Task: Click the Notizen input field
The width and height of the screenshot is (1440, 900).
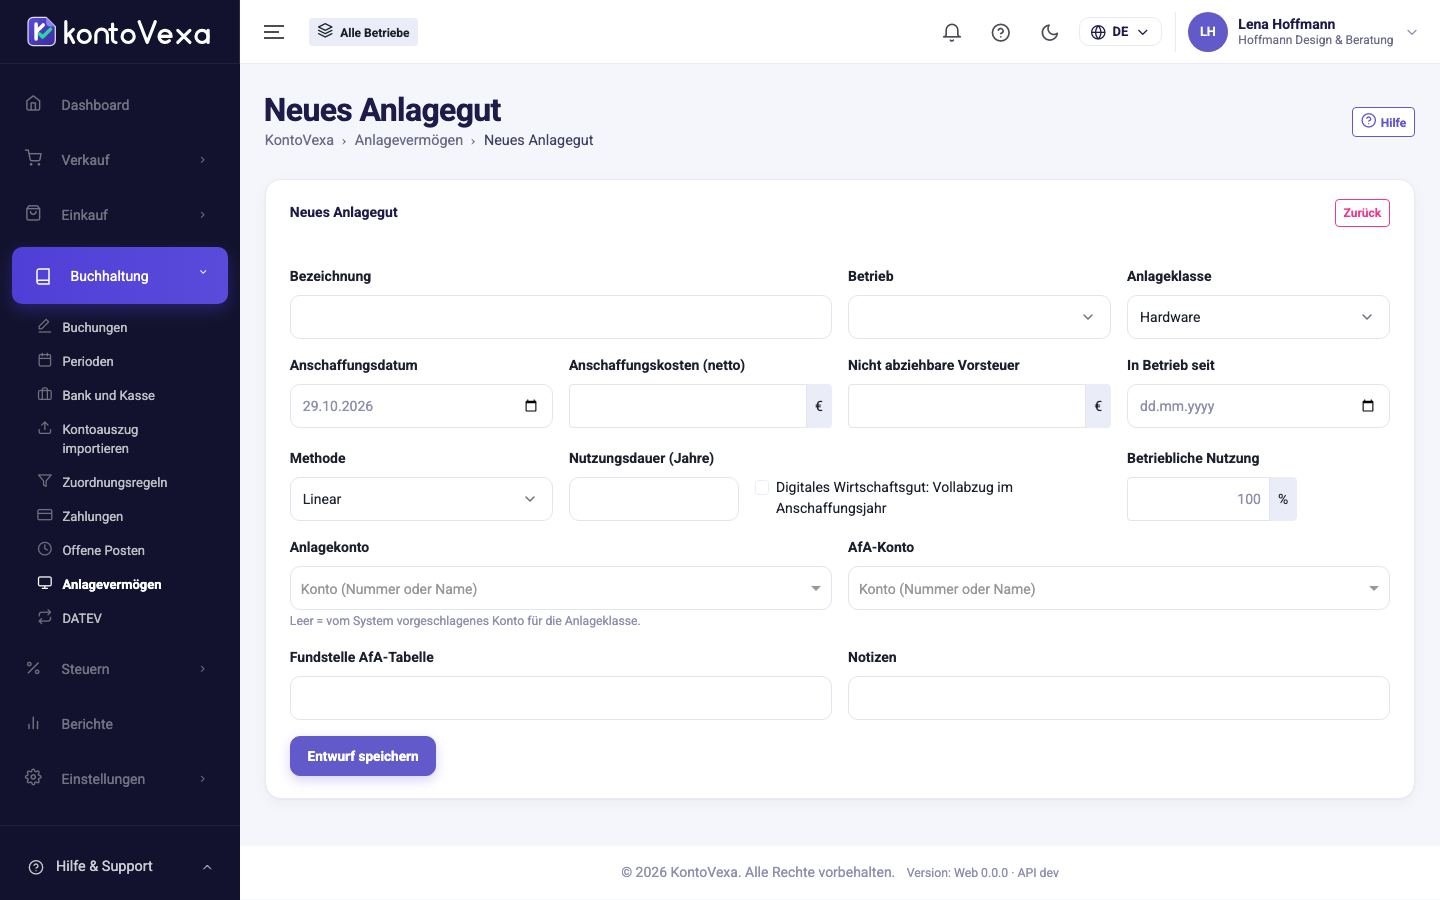Action: click(x=1118, y=698)
